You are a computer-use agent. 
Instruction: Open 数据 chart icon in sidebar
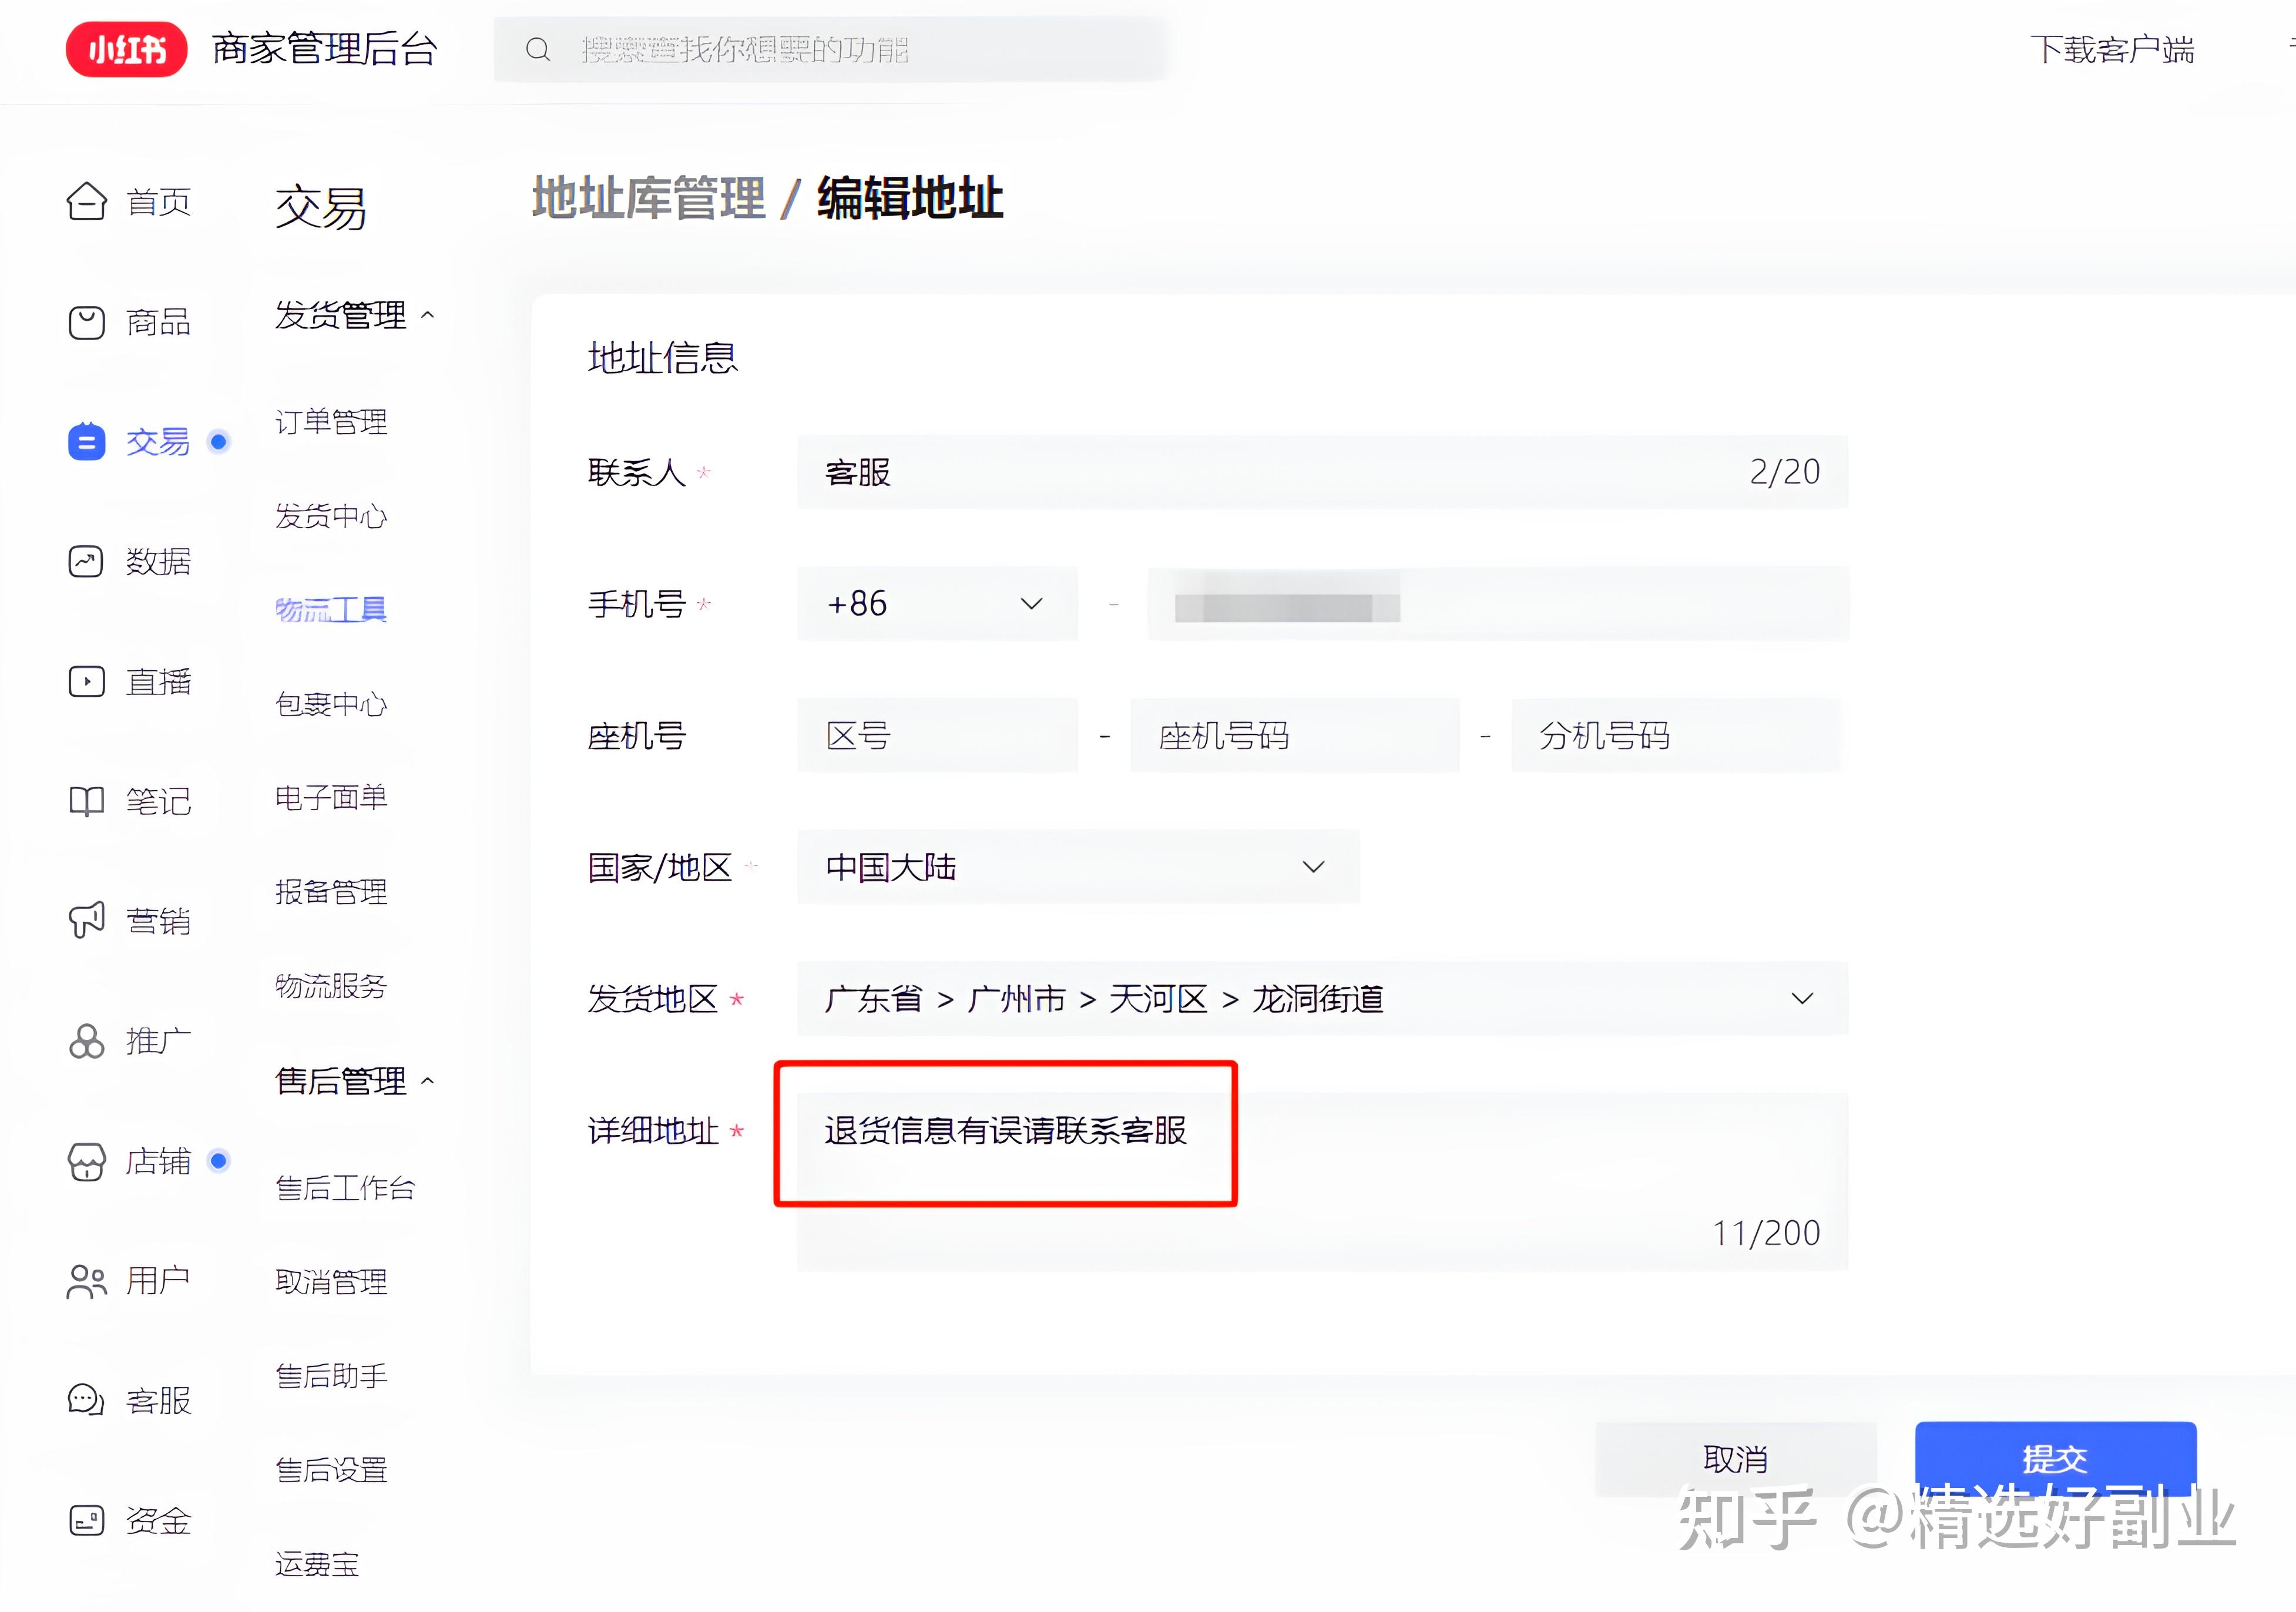[87, 561]
